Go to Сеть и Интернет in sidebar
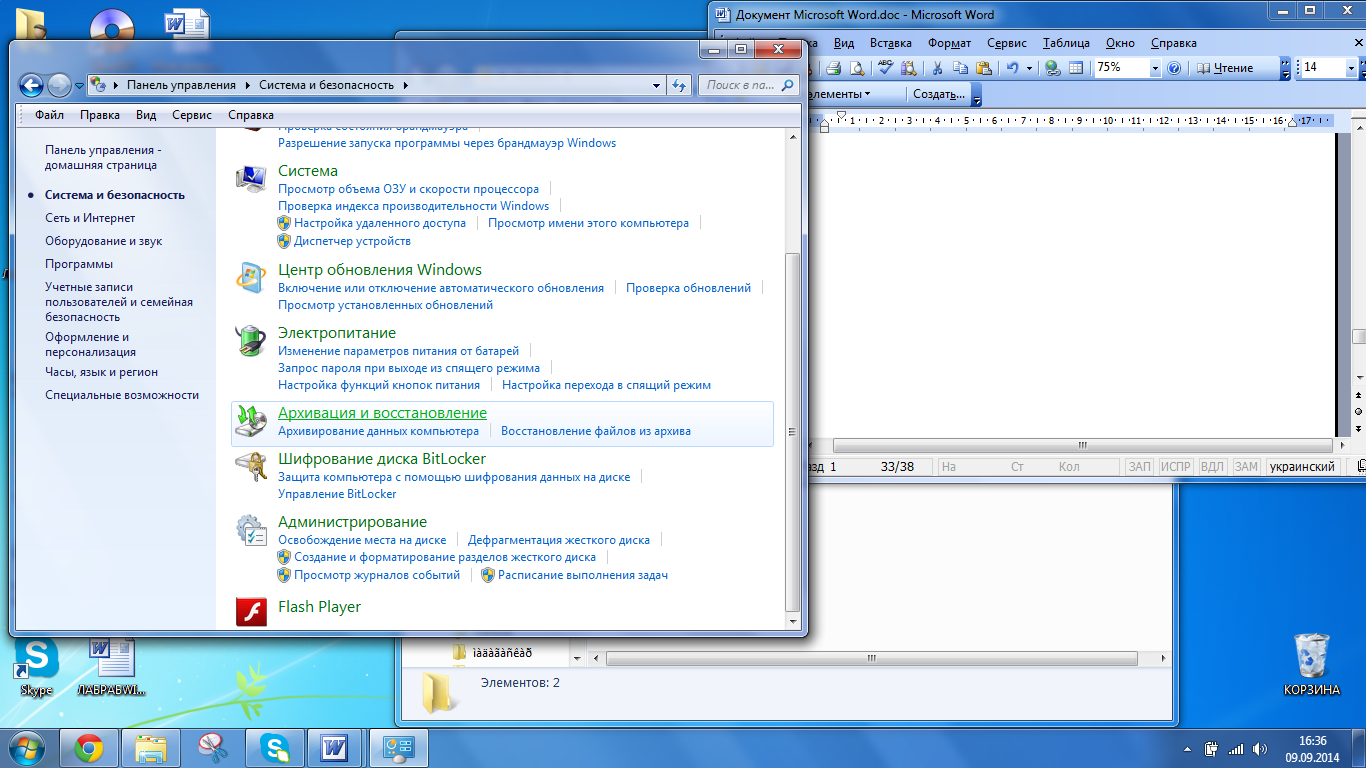1366x768 pixels. tap(90, 218)
